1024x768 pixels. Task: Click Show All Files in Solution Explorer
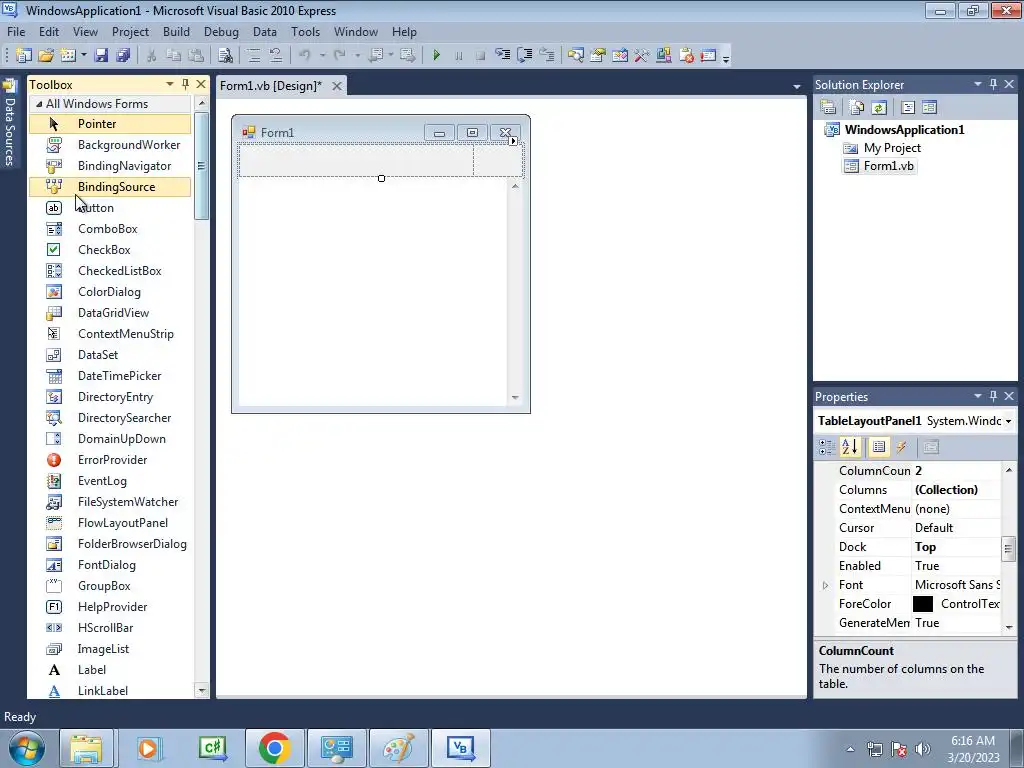pyautogui.click(x=856, y=107)
